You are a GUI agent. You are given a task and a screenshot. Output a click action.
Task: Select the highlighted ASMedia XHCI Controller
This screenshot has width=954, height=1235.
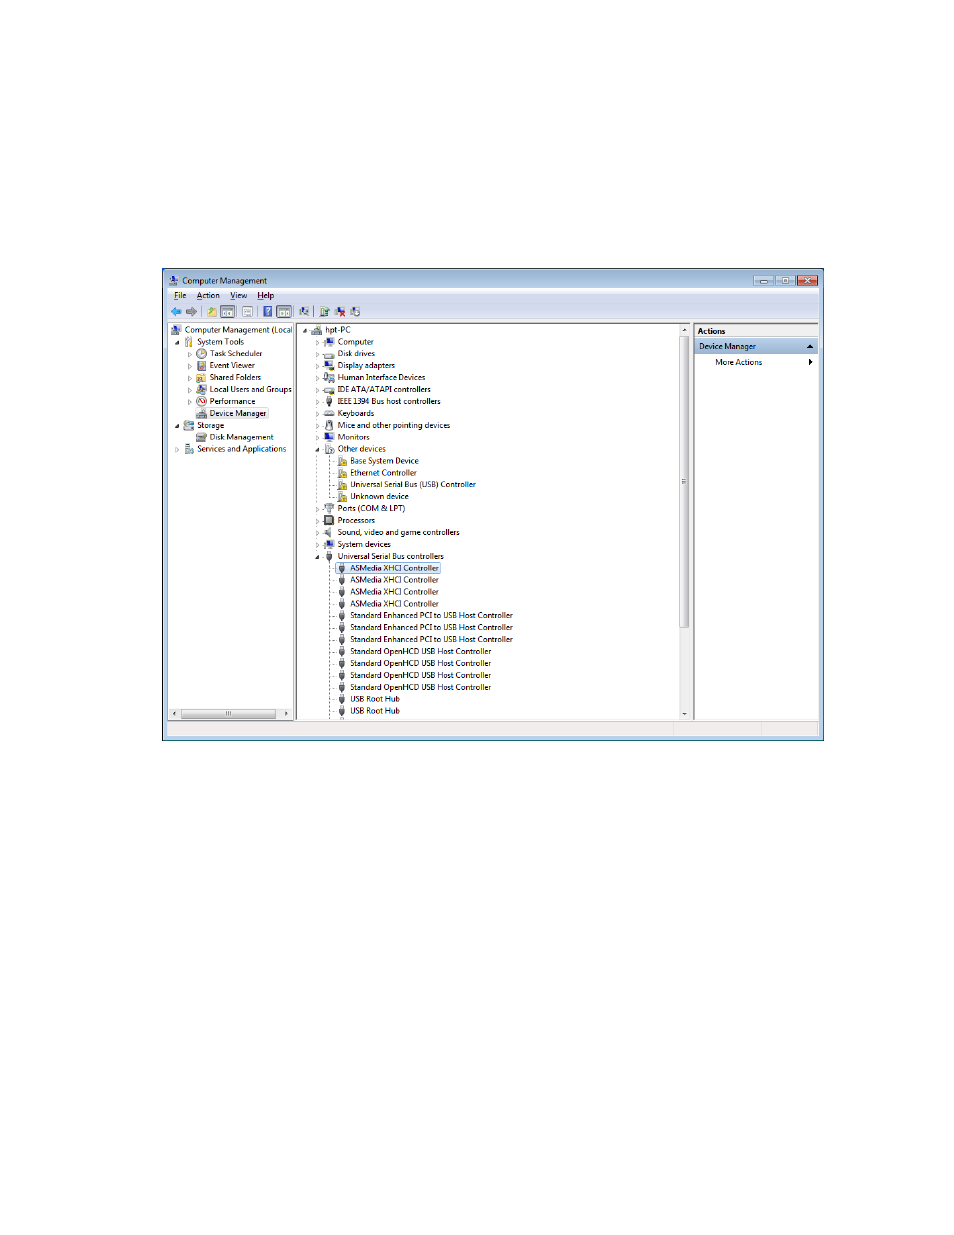(x=394, y=568)
